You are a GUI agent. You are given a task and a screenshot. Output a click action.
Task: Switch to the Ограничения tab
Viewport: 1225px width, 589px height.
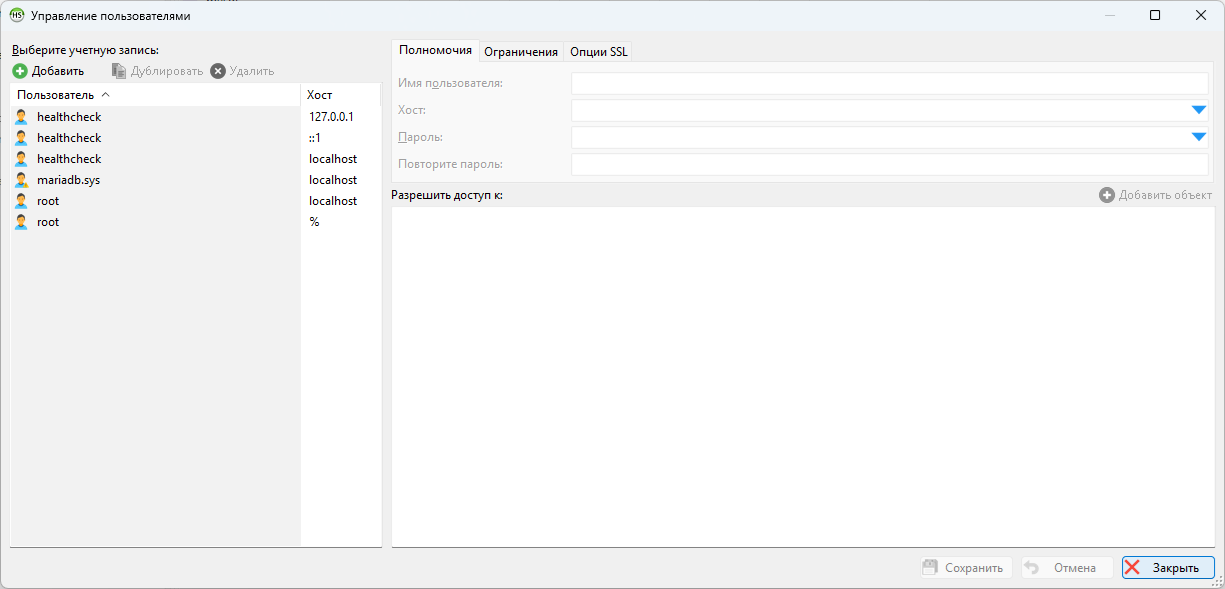tap(520, 52)
